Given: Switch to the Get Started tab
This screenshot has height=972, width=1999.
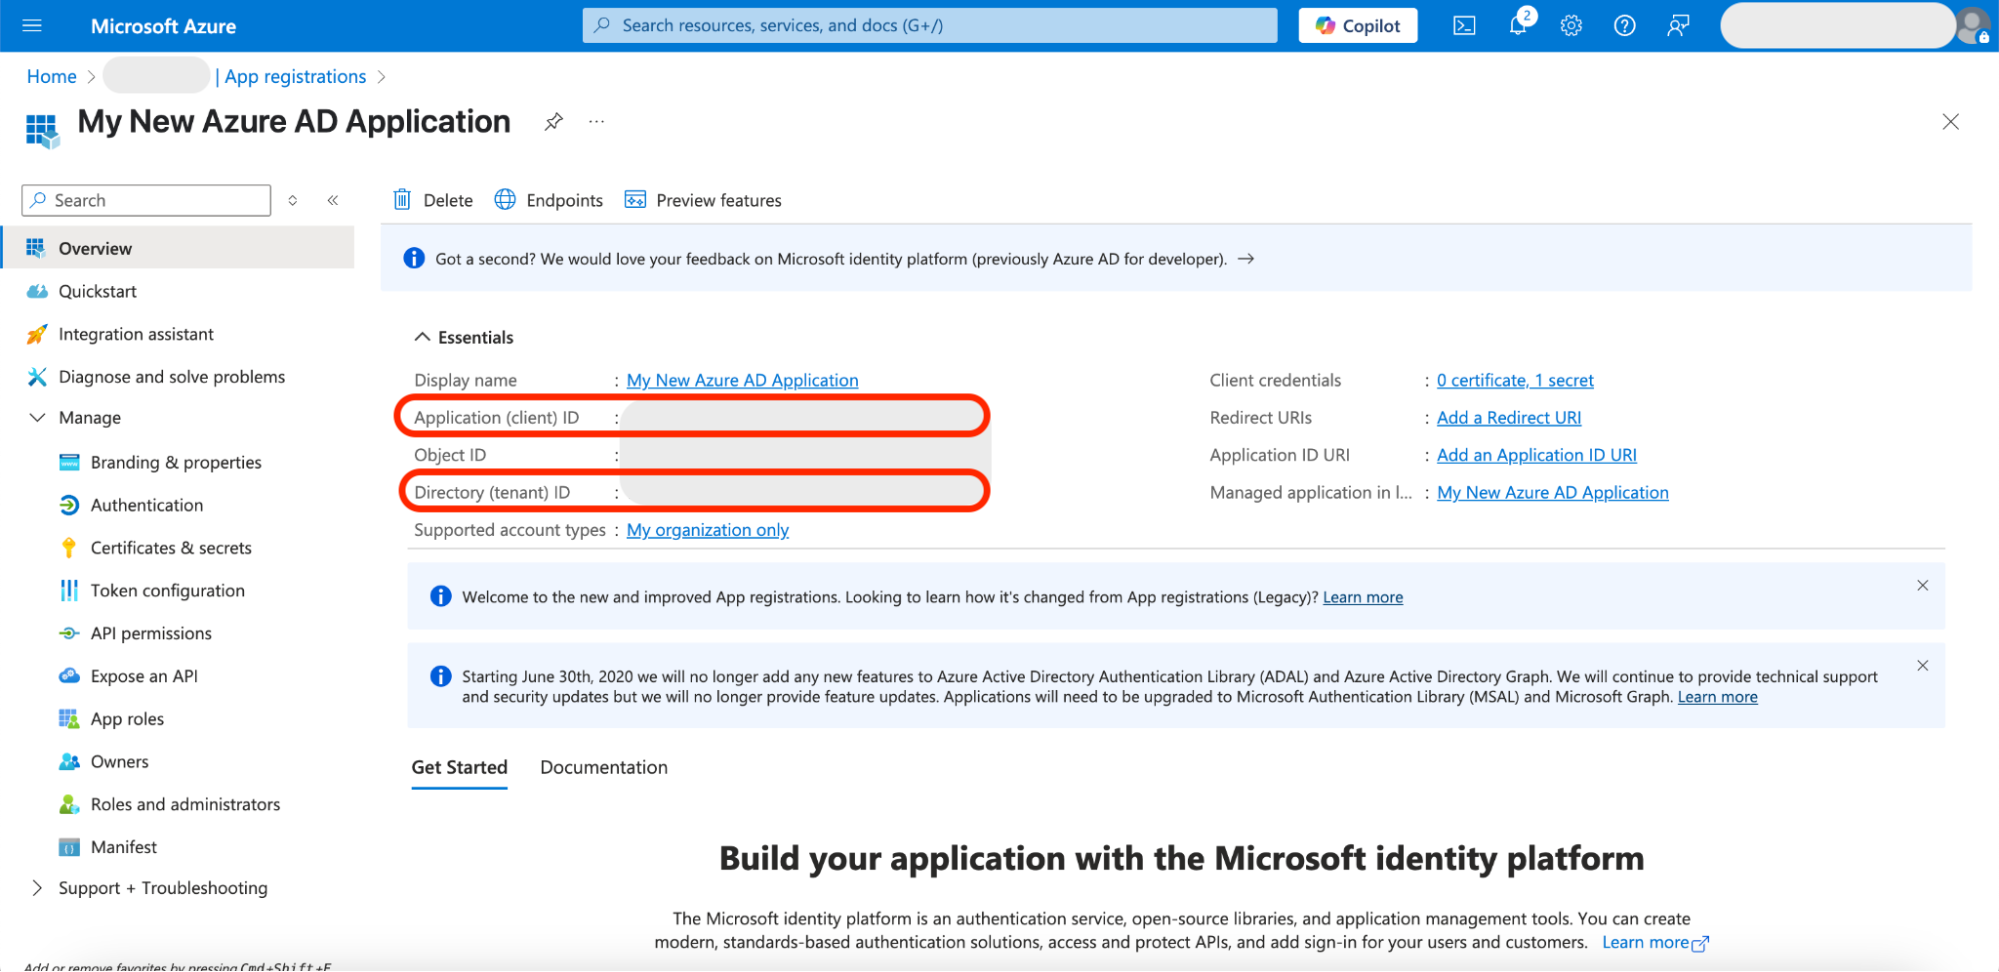Looking at the screenshot, I should coord(460,767).
